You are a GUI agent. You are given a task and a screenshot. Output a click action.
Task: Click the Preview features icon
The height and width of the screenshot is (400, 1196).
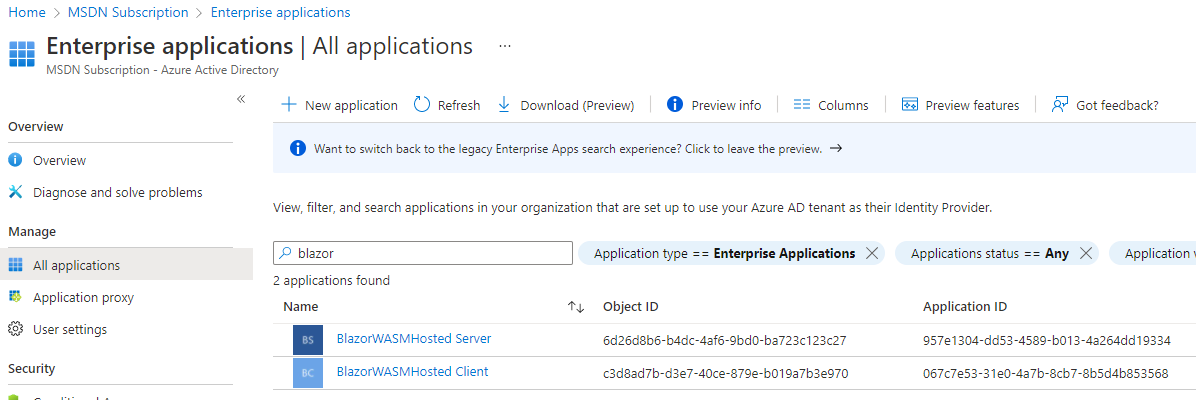tap(909, 105)
